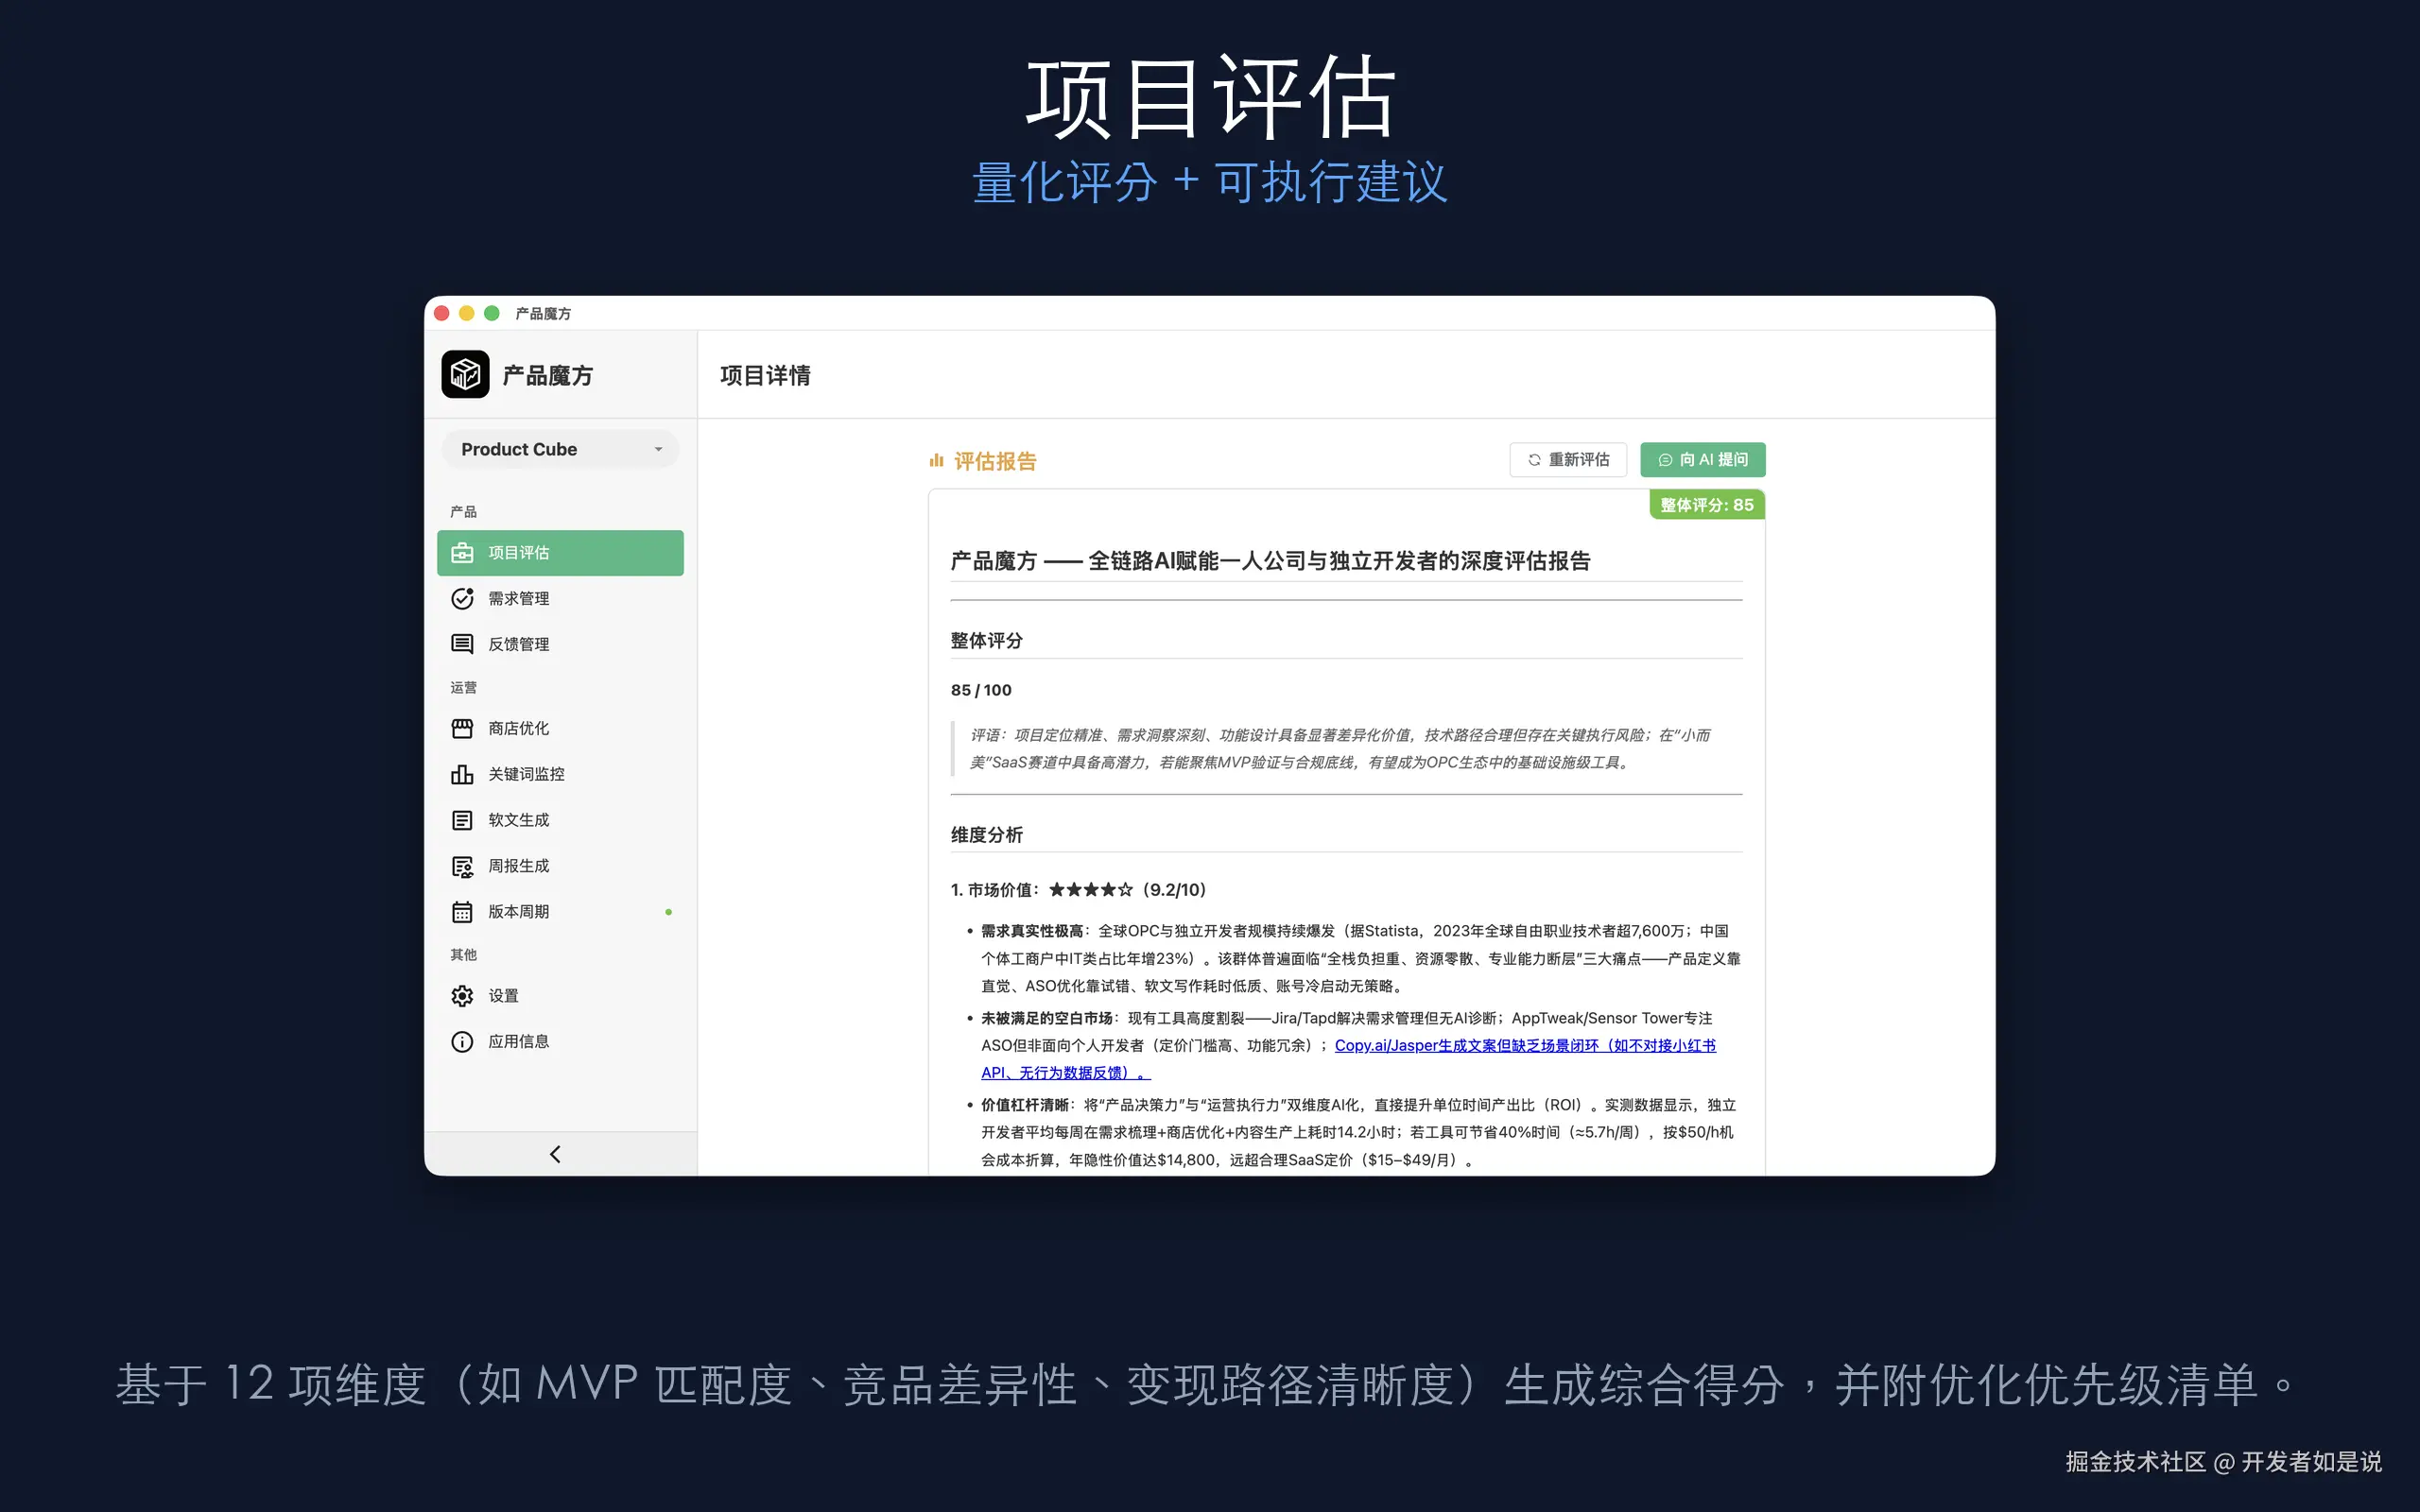Click the 1. 市场价值 star rating line
Screen dimensions: 2420x1512
pyautogui.click(x=1078, y=890)
